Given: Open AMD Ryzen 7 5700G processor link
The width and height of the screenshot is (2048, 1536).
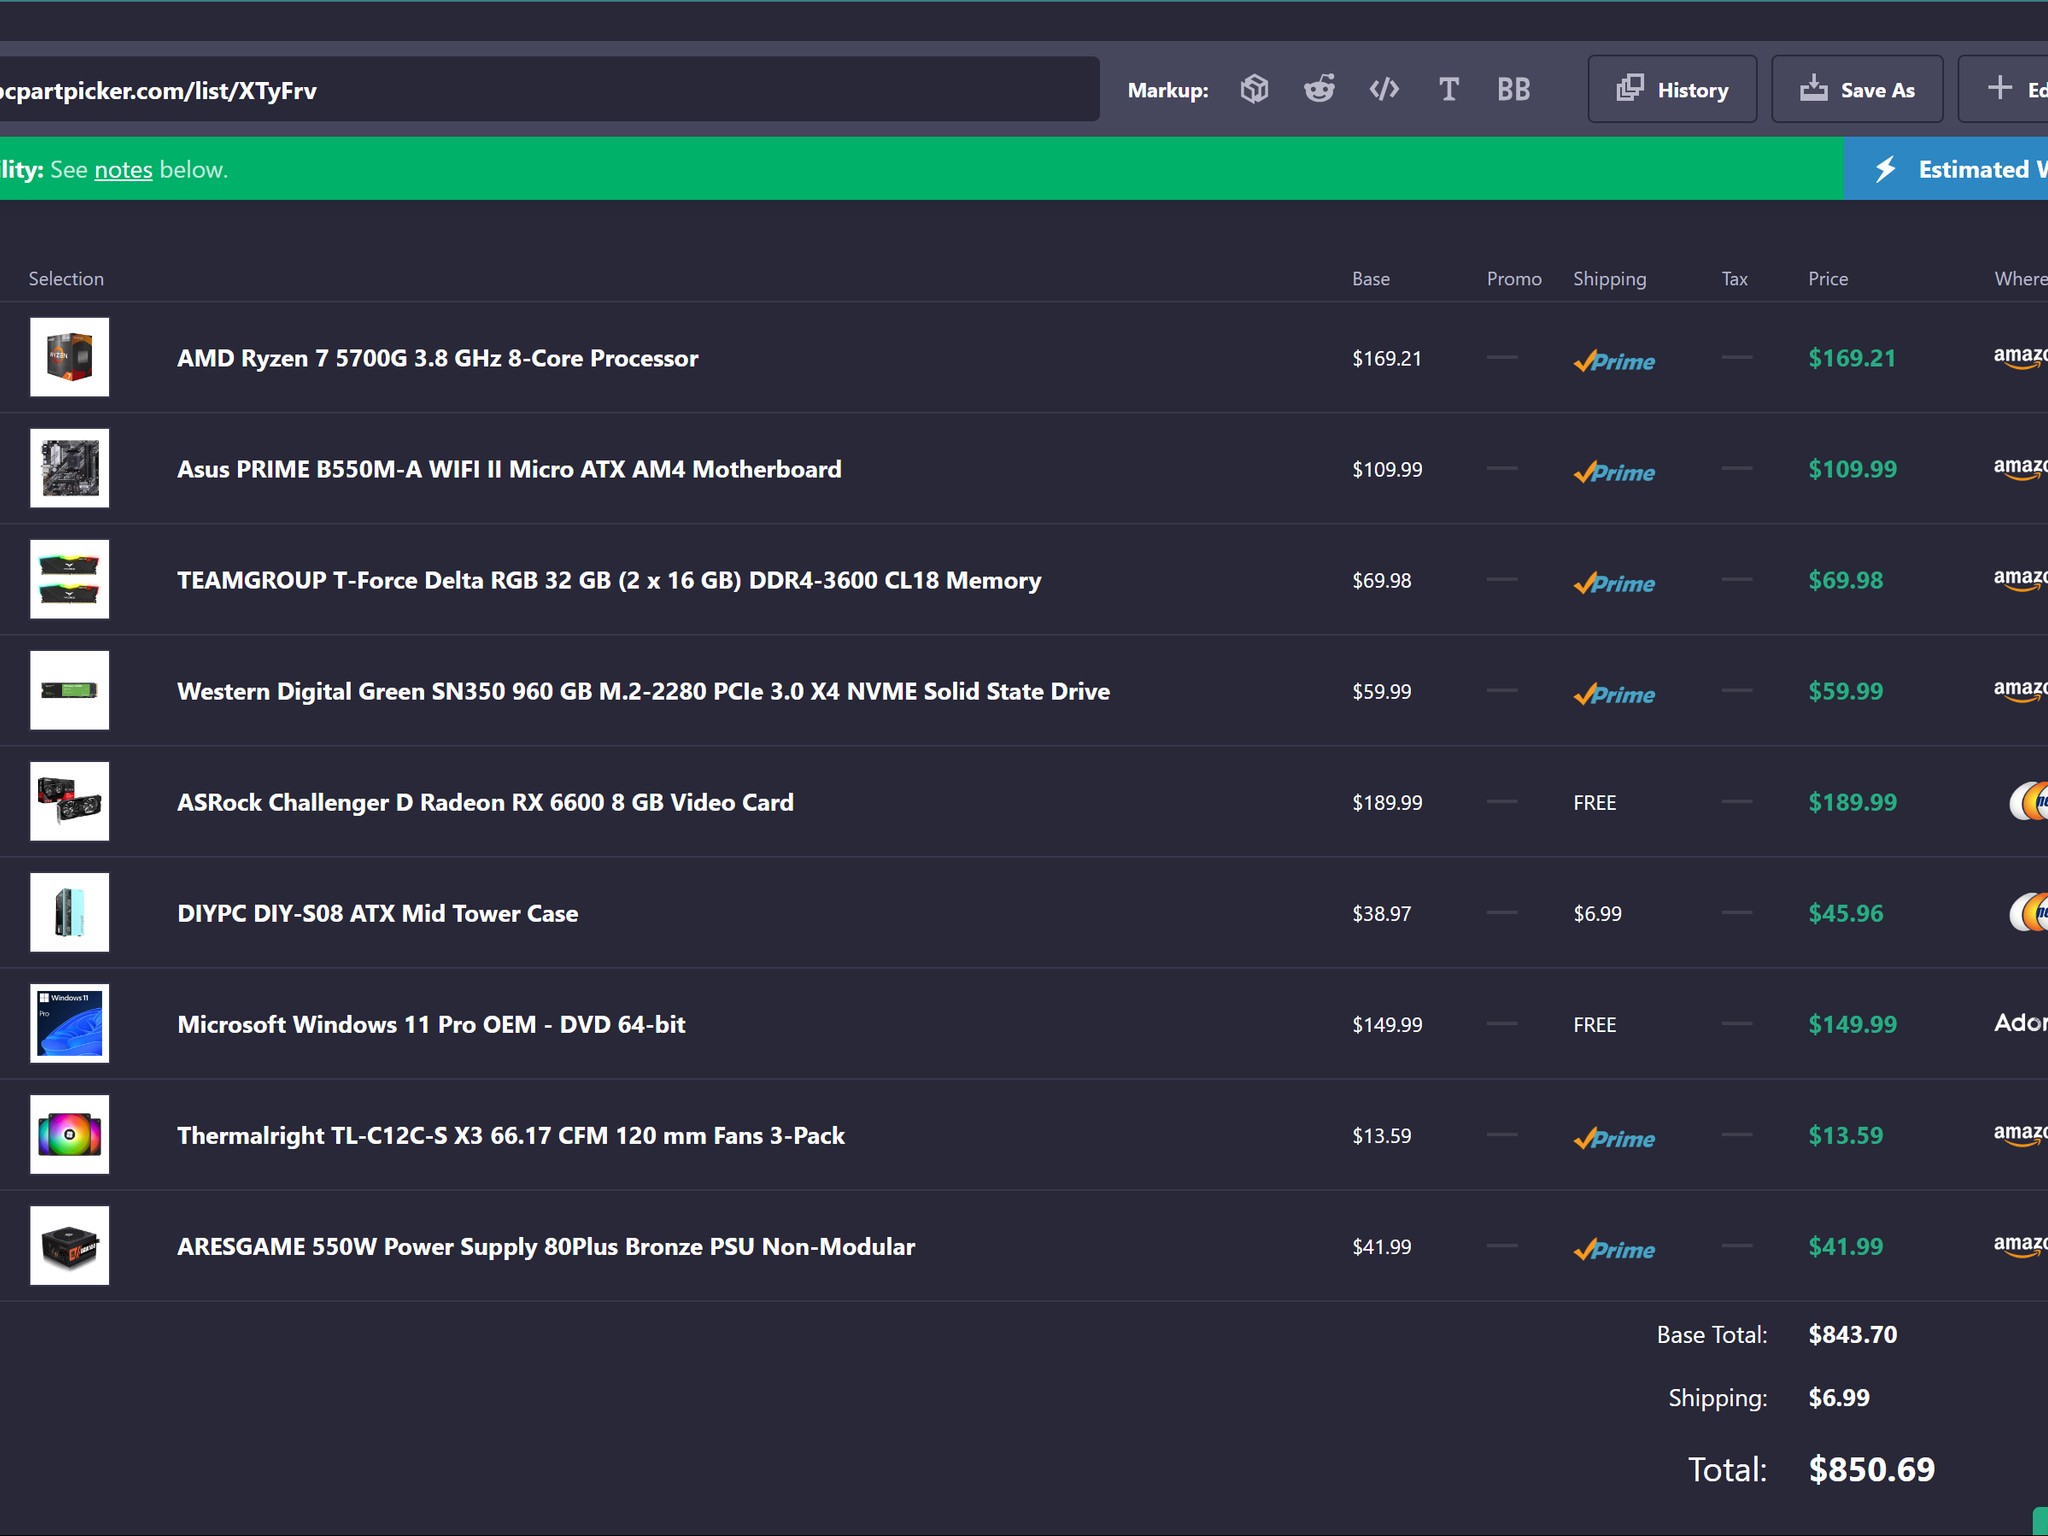Looking at the screenshot, I should [437, 358].
